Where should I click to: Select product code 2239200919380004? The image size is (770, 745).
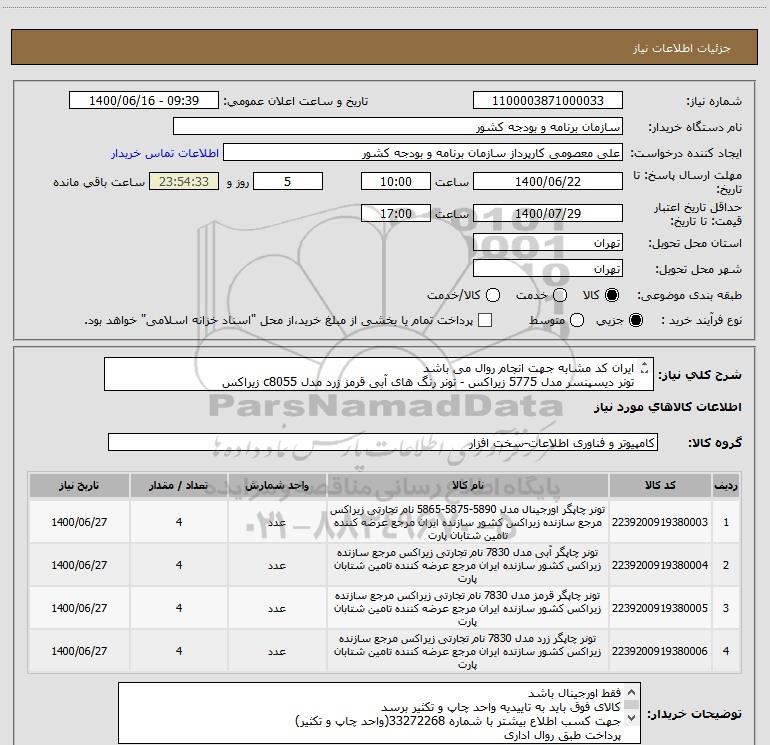660,565
